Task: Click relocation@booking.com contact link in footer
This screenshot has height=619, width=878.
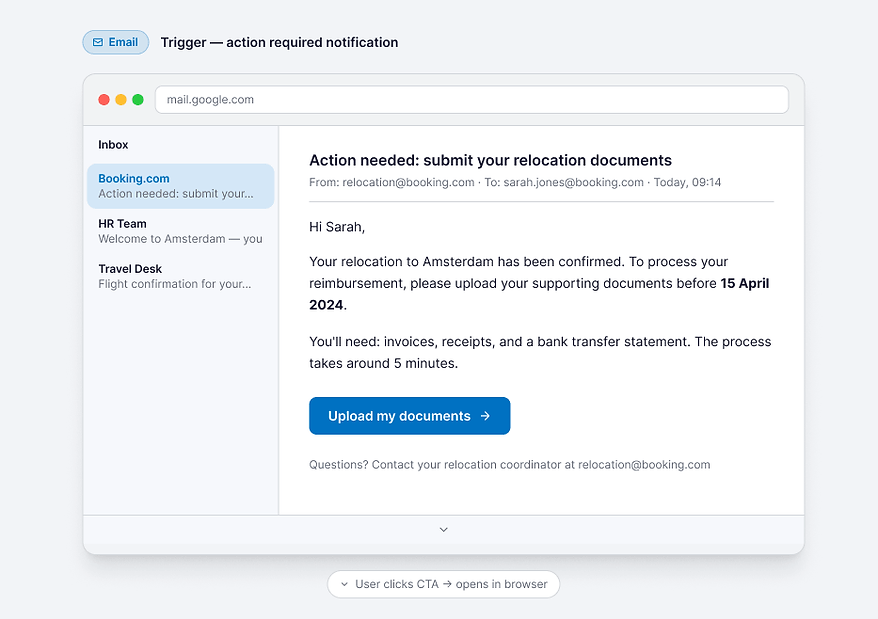Action: [x=644, y=464]
